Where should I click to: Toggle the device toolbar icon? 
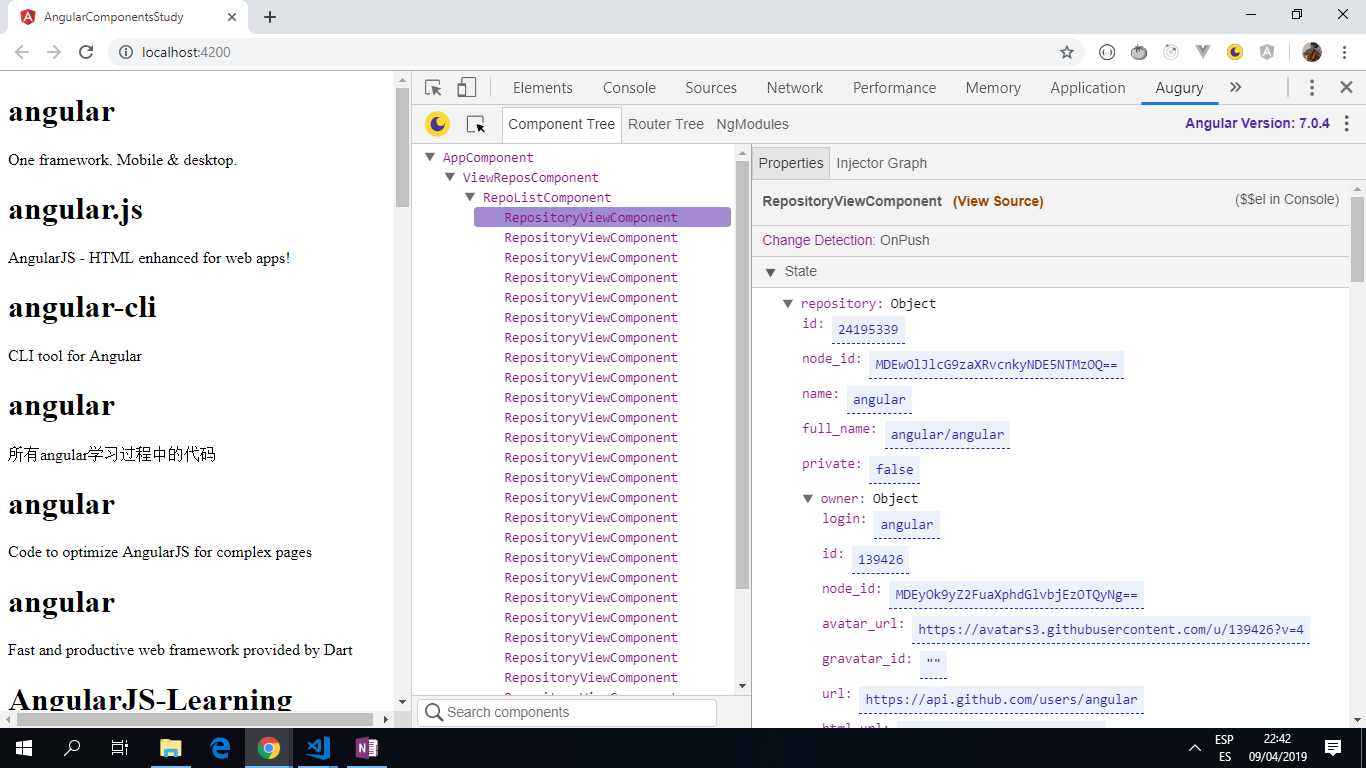[x=467, y=88]
